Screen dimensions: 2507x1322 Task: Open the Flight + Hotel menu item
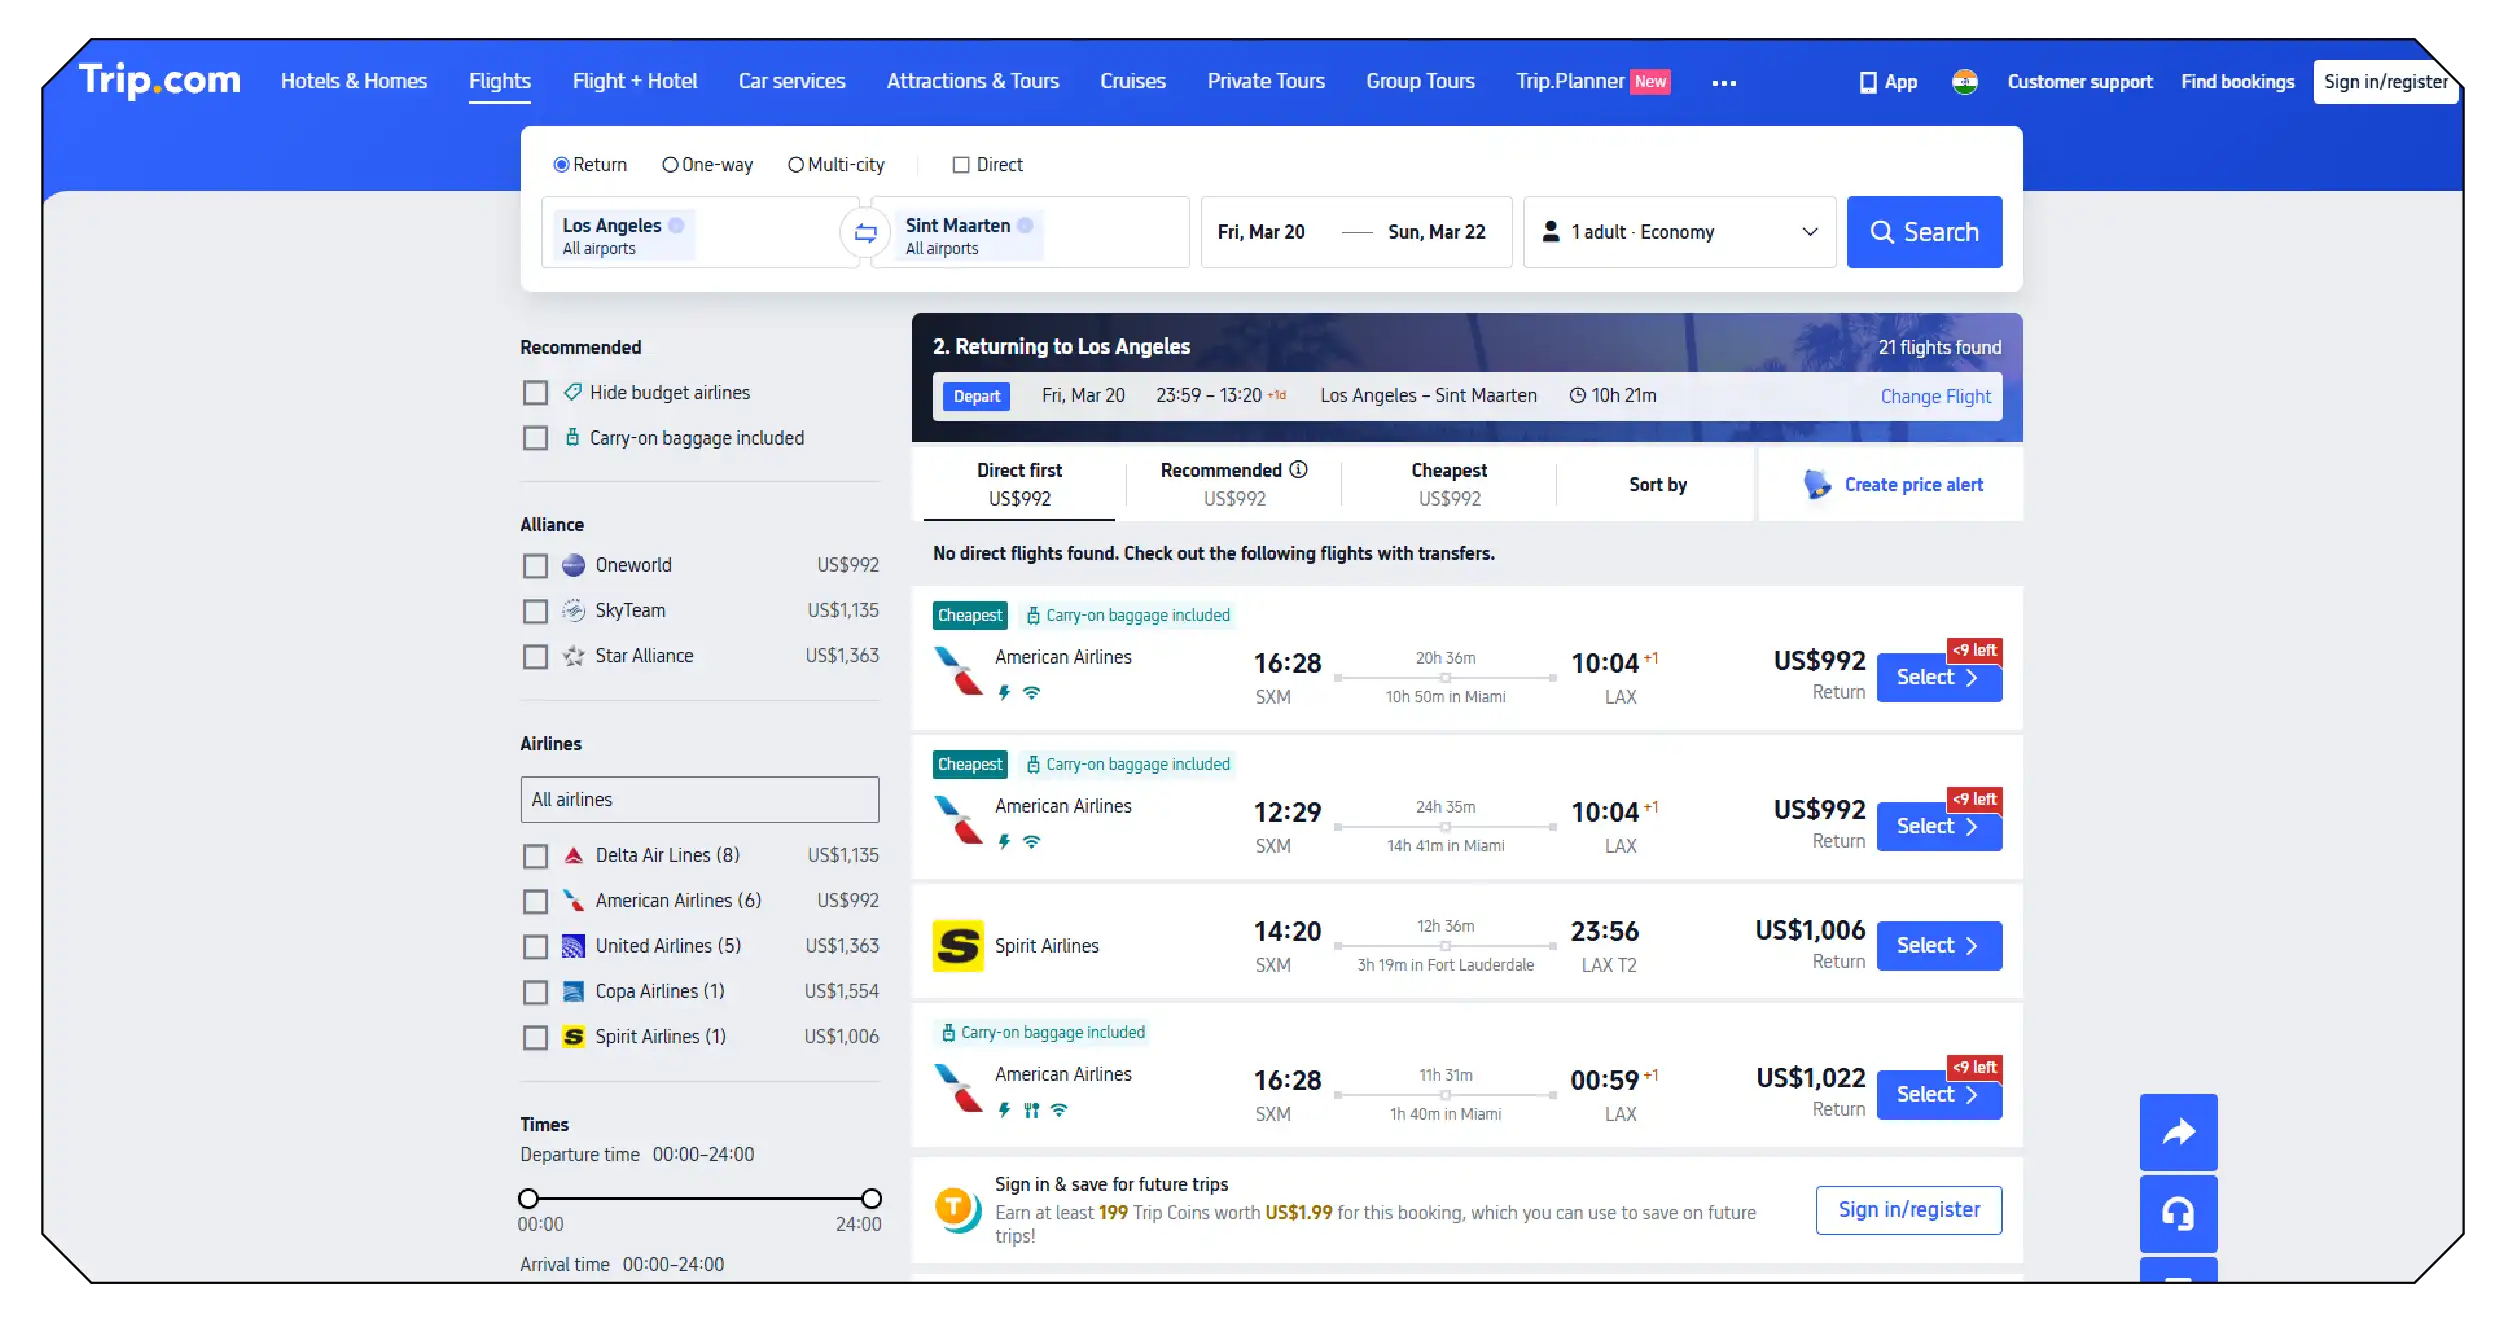pyautogui.click(x=634, y=81)
